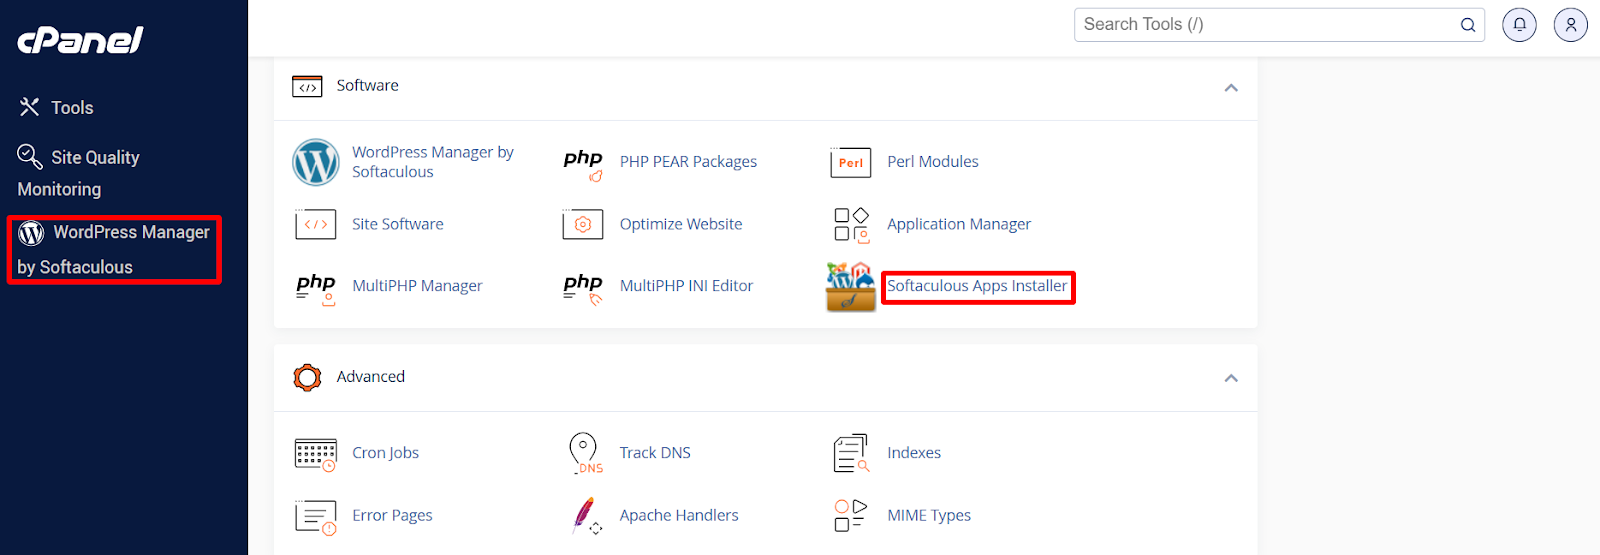Viewport: 1600px width, 555px height.
Task: Click the Optimize Website icon
Action: click(583, 225)
